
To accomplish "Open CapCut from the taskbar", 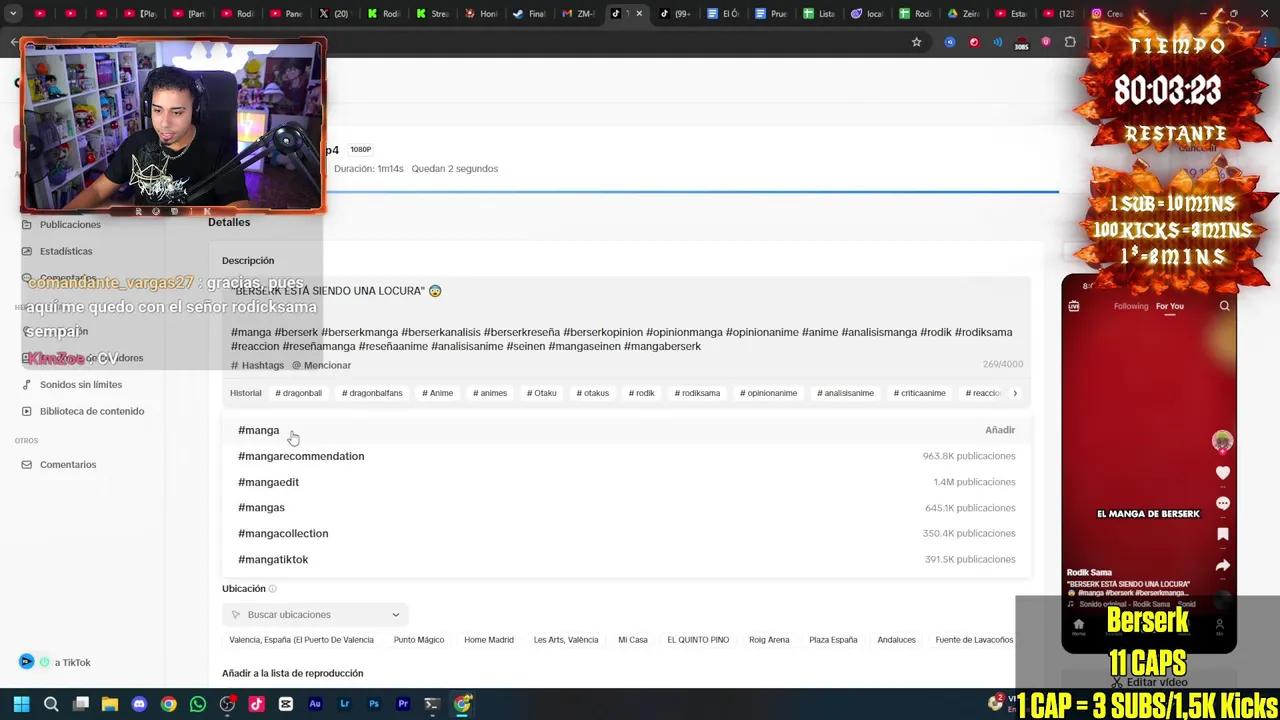I will pos(286,704).
